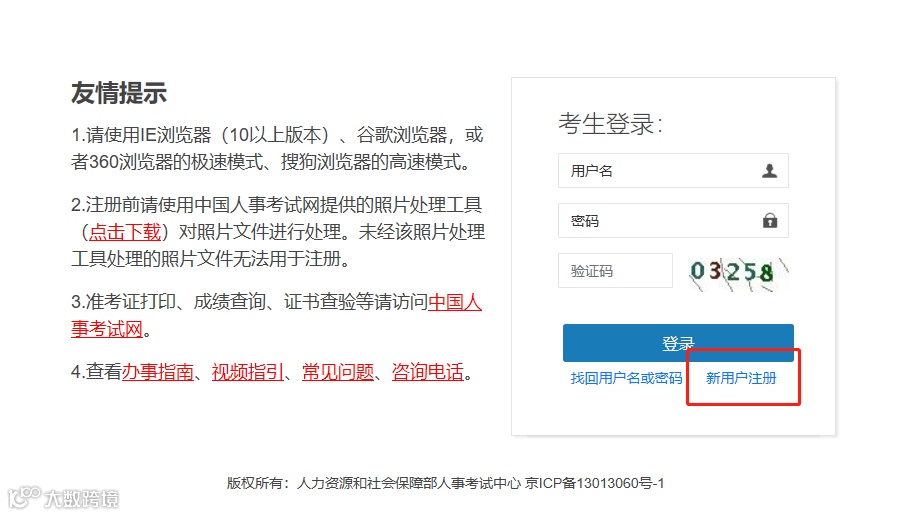Focus the 用户名 input field
The image size is (910, 516).
coord(673,171)
